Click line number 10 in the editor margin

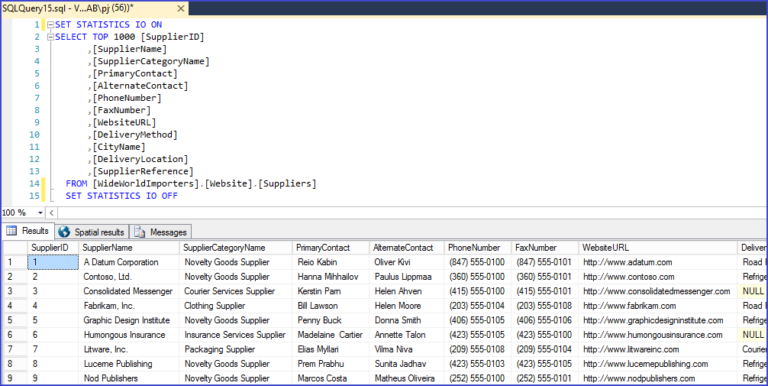point(34,135)
